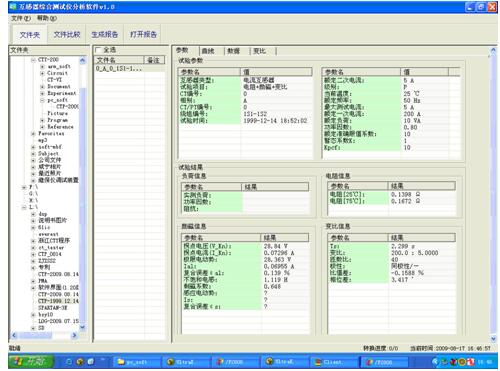This screenshot has width=500, height=371.
Task: Click folder tree scroll-up arrow
Action: coord(82,60)
